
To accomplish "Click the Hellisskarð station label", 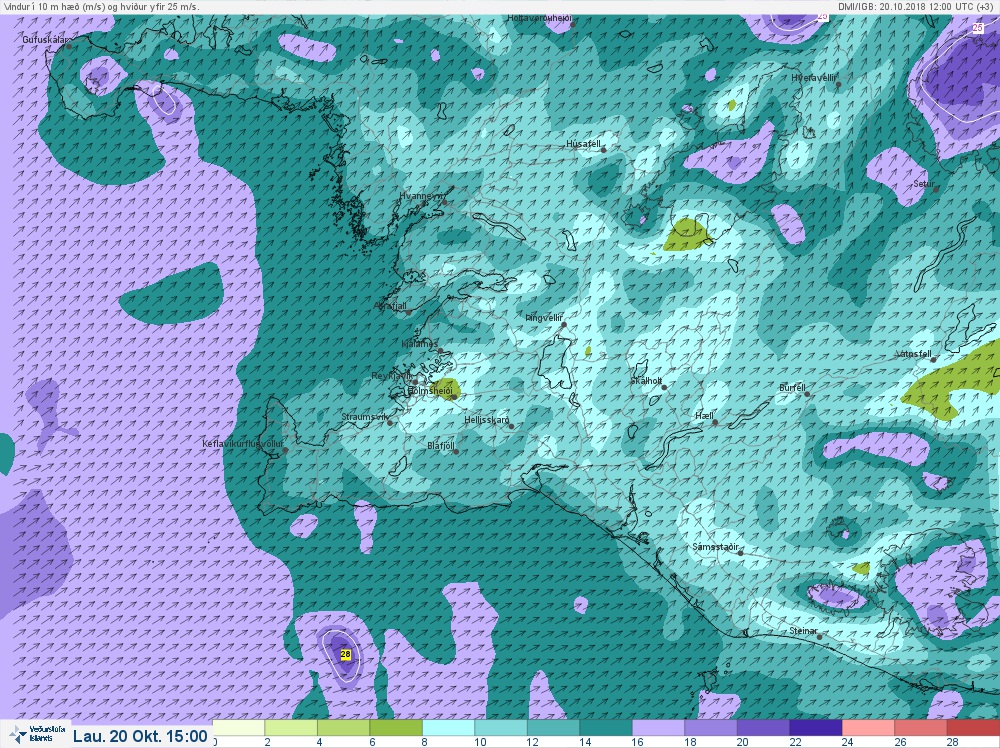I will pos(487,420).
